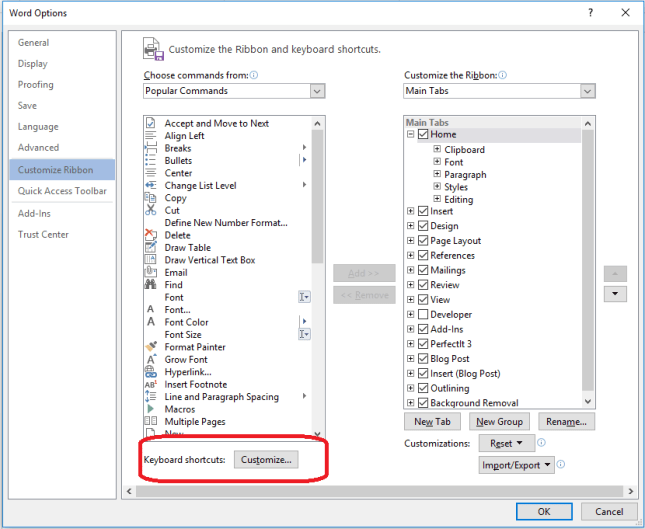The width and height of the screenshot is (645, 529).
Task: Click the New Group button
Action: pyautogui.click(x=499, y=422)
